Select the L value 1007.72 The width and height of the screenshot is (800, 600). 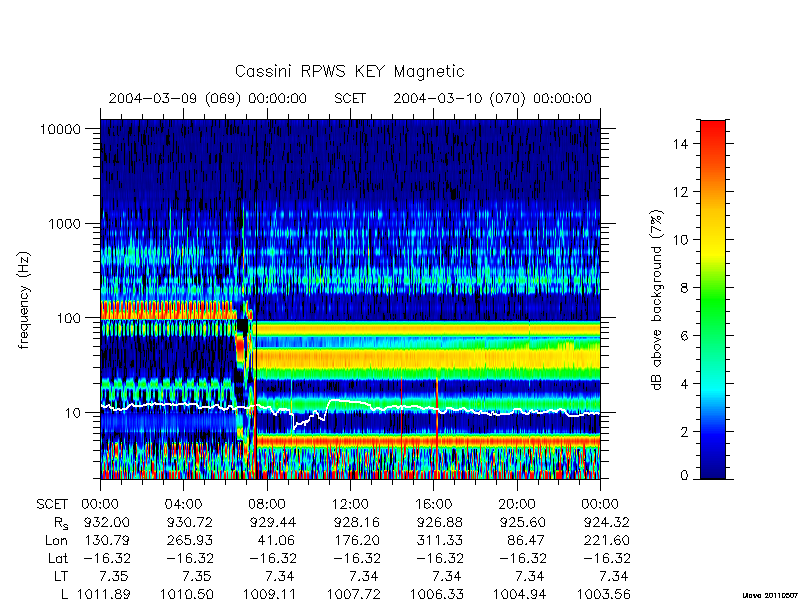(x=354, y=594)
